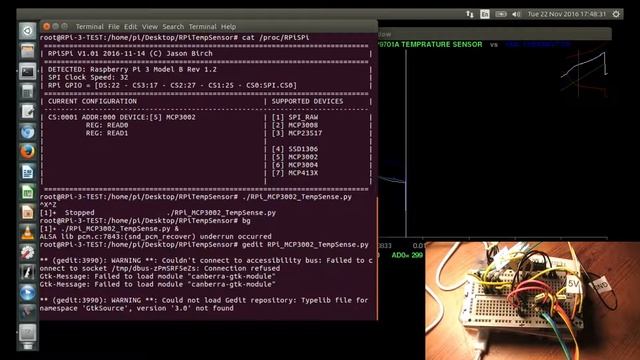The width and height of the screenshot is (640, 360).
Task: Click the 'canberra-gtk-module' failed message first line
Action: point(158,276)
